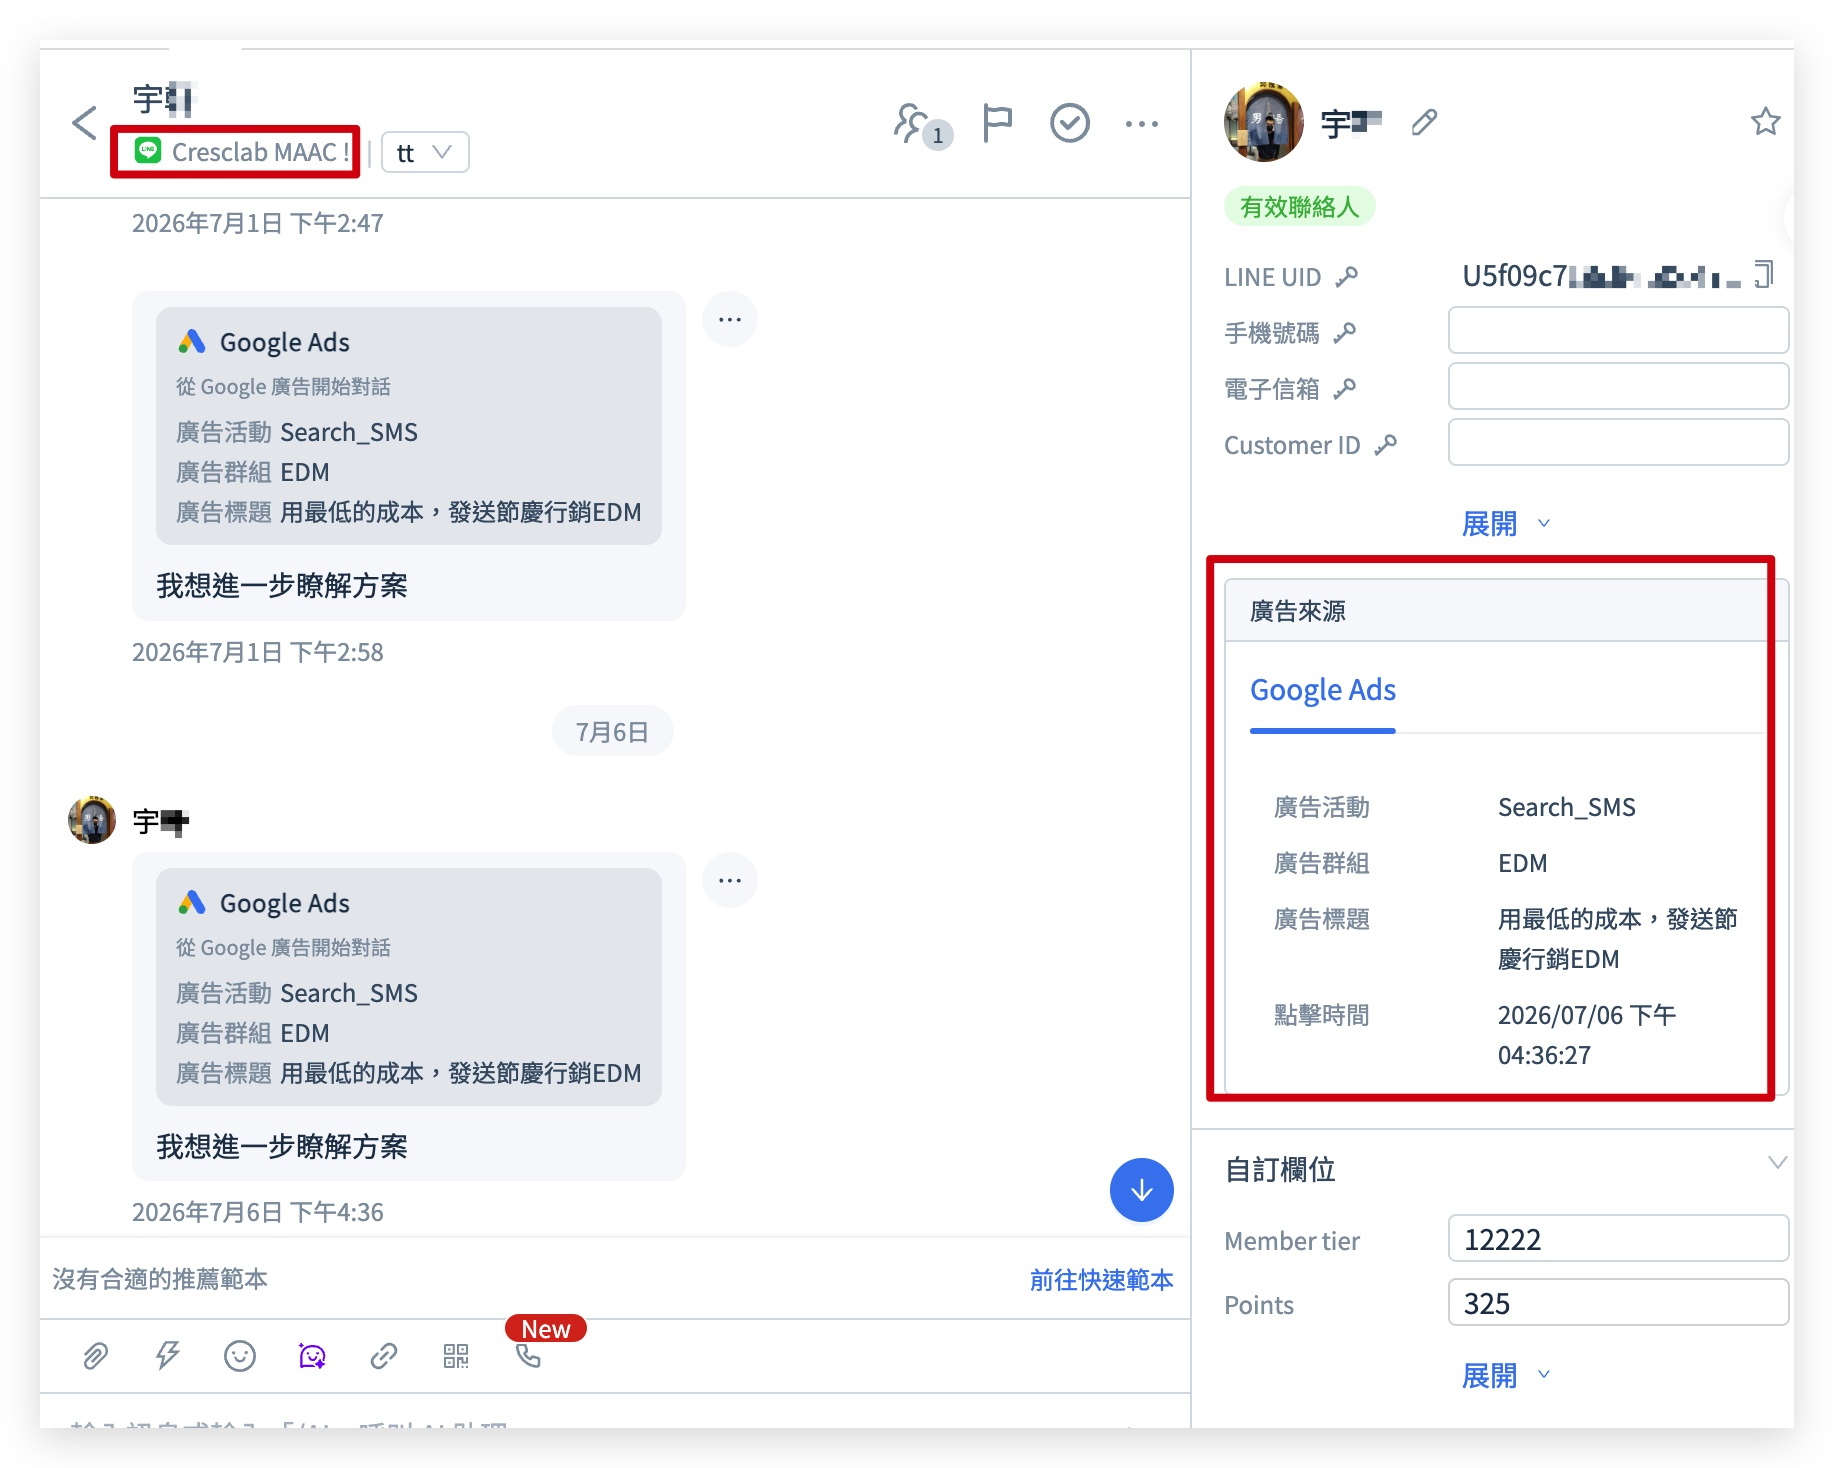Open the emoji picker

point(240,1356)
